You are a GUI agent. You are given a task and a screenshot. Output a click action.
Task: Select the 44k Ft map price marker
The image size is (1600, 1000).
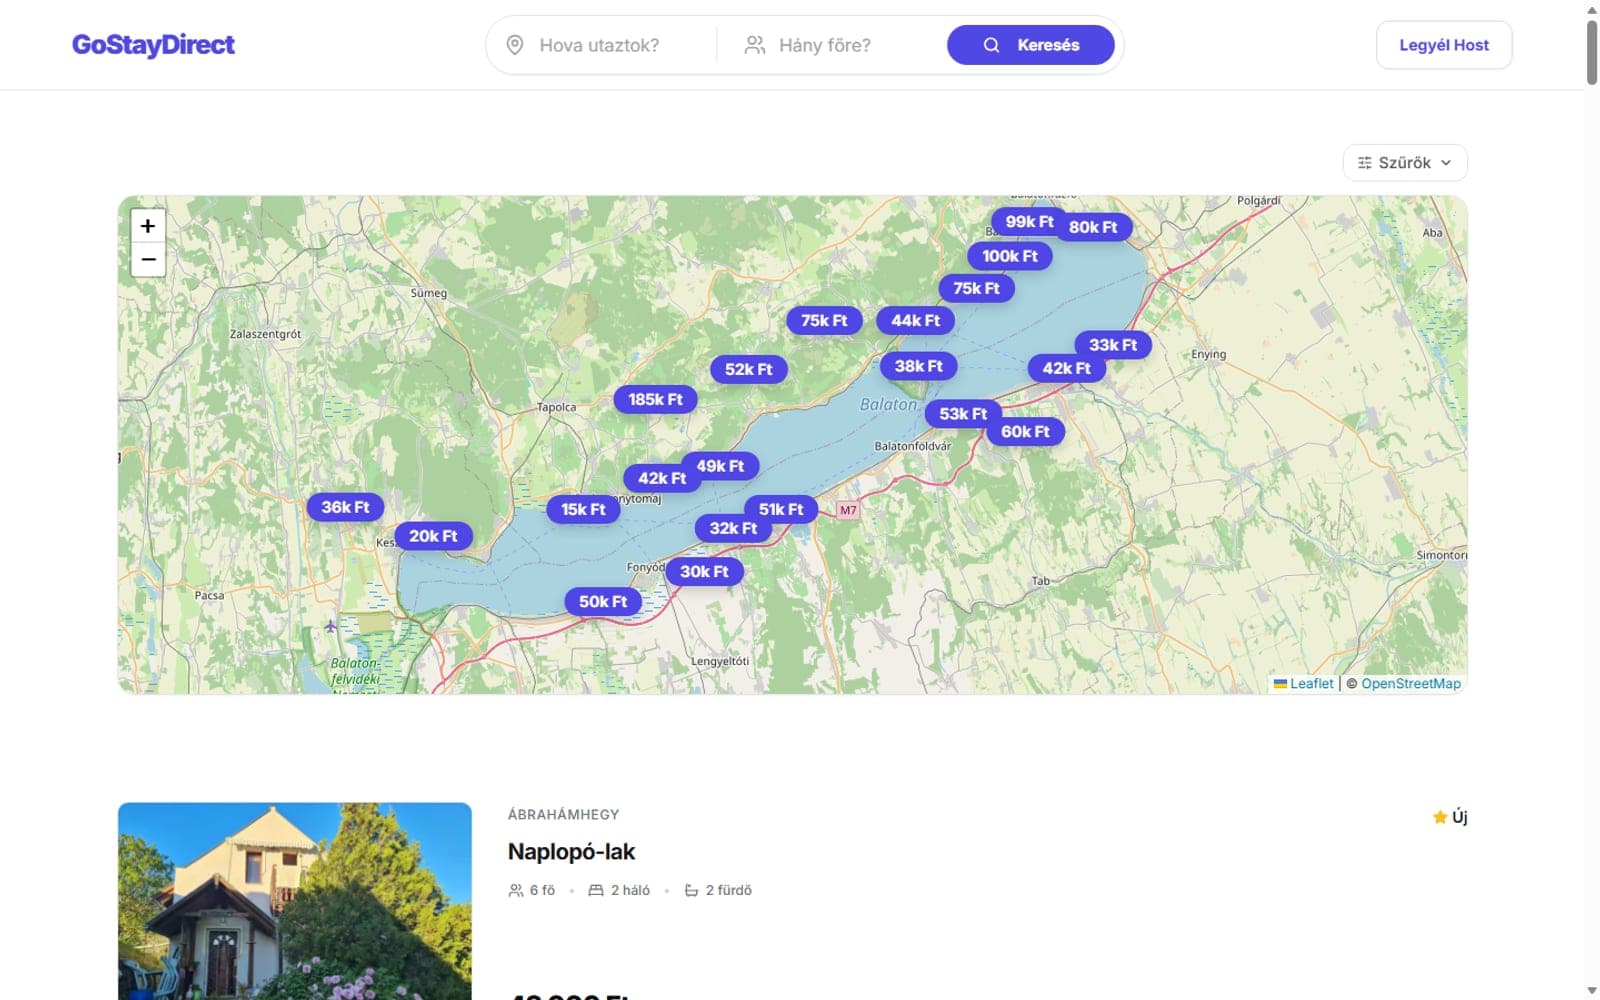coord(916,321)
